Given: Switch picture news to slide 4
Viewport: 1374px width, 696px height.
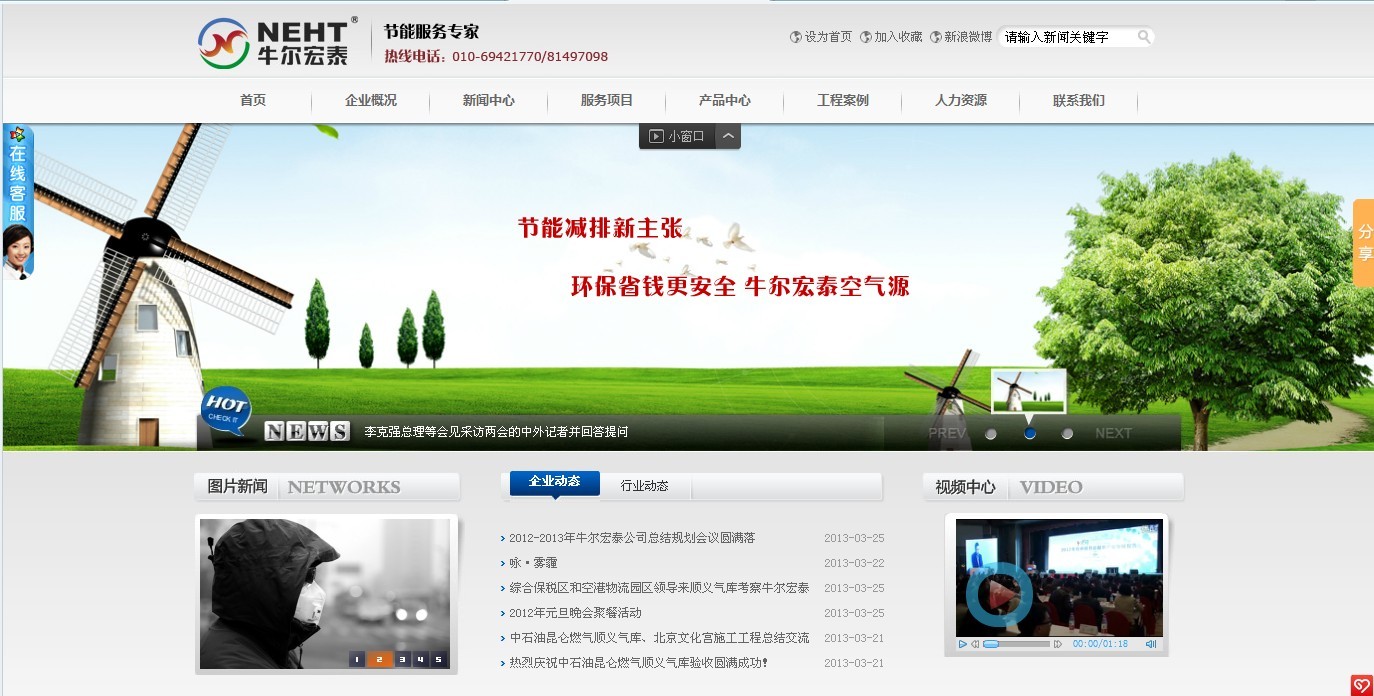Looking at the screenshot, I should [x=420, y=659].
